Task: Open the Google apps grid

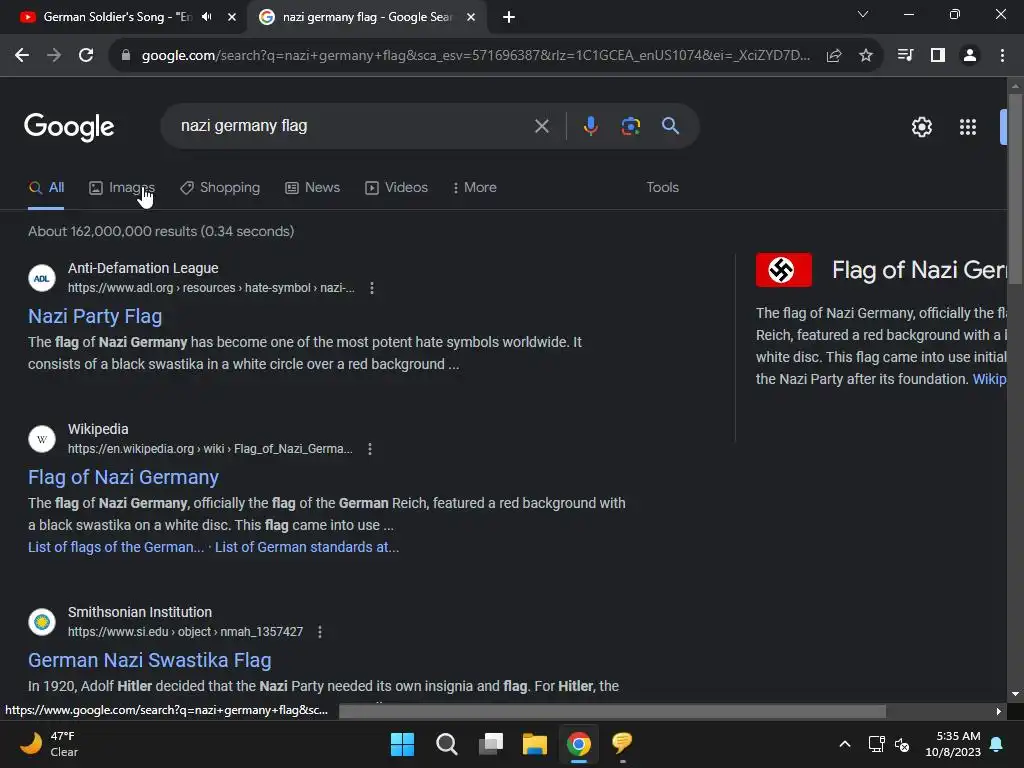Action: click(968, 127)
